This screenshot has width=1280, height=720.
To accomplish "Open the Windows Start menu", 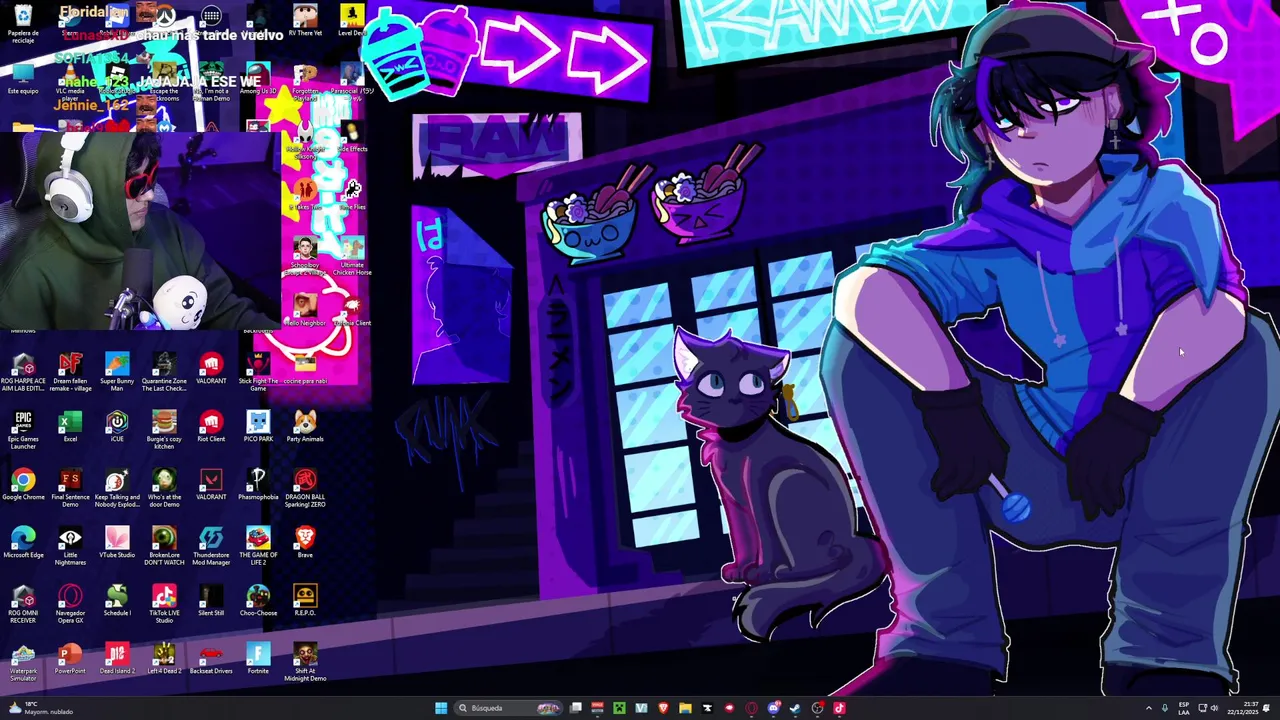I will (x=441, y=708).
